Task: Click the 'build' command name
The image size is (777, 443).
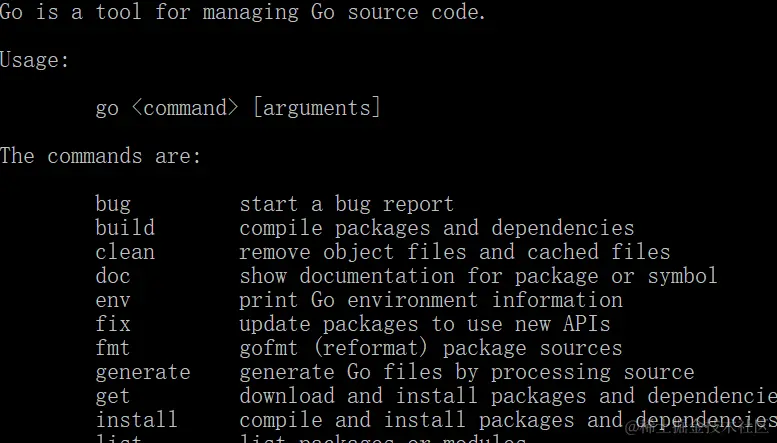Action: (x=125, y=228)
